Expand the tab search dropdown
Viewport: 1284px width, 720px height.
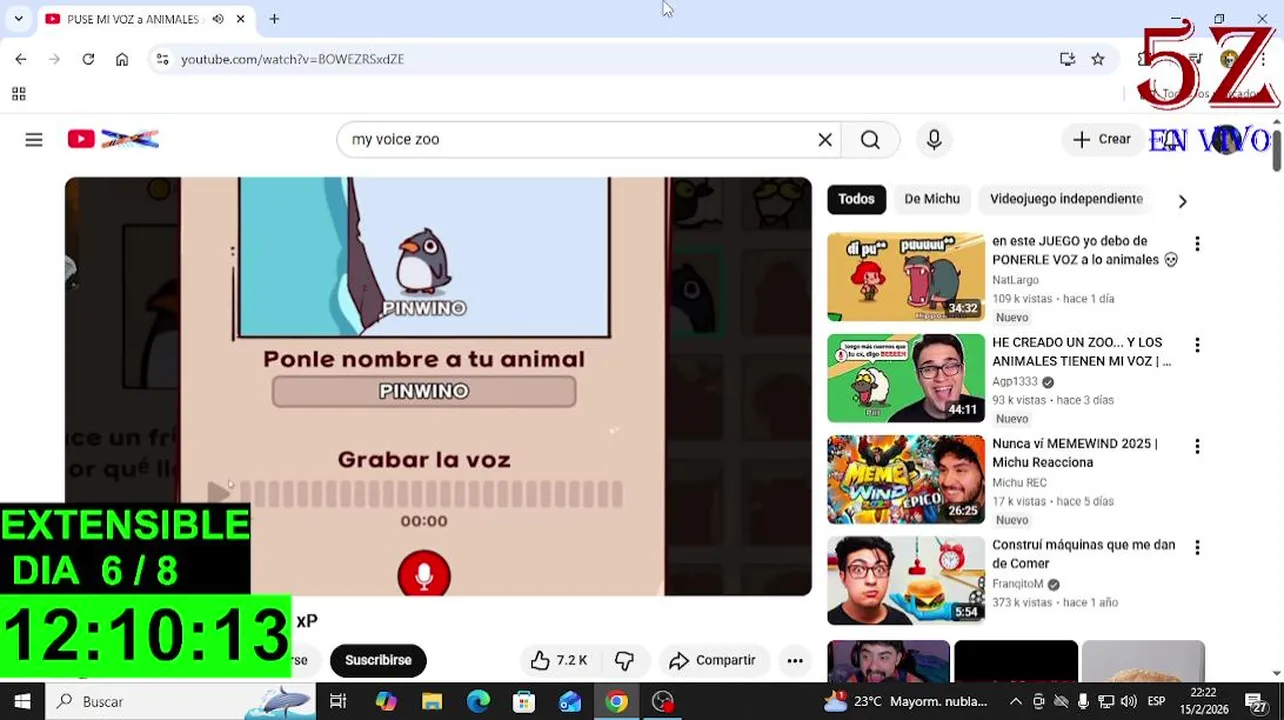pyautogui.click(x=18, y=19)
